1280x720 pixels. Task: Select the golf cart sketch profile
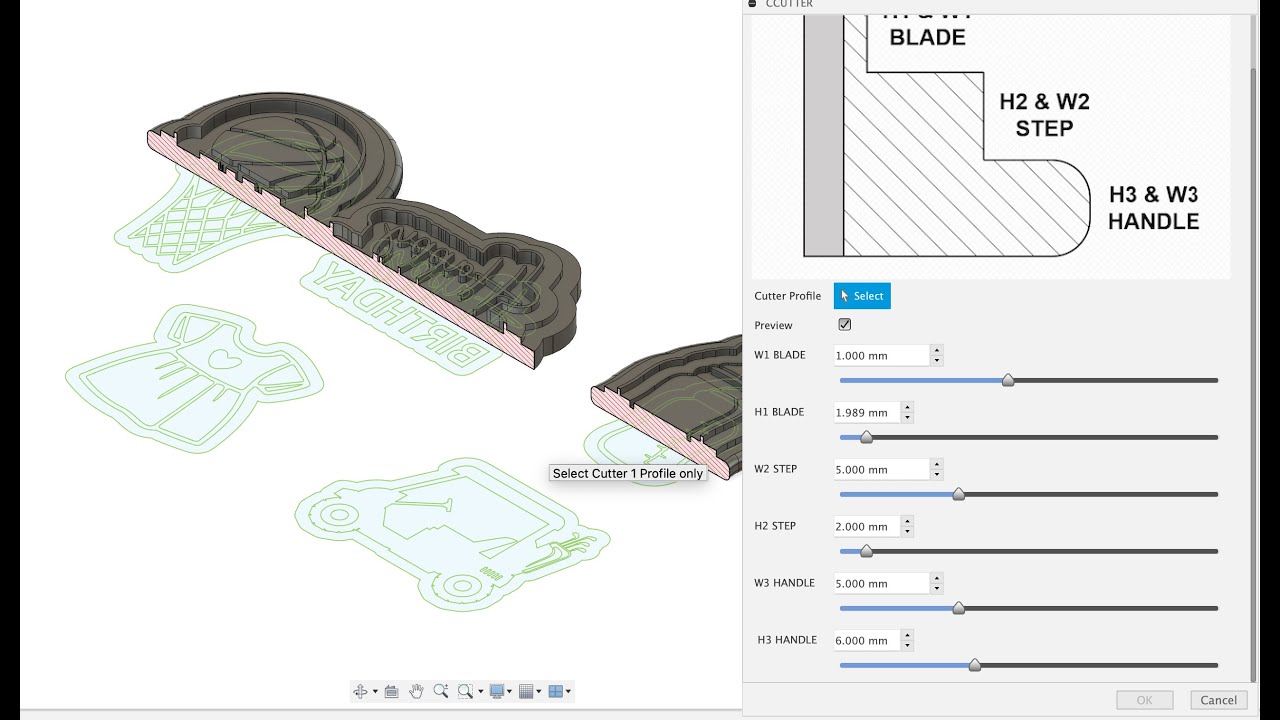click(452, 535)
